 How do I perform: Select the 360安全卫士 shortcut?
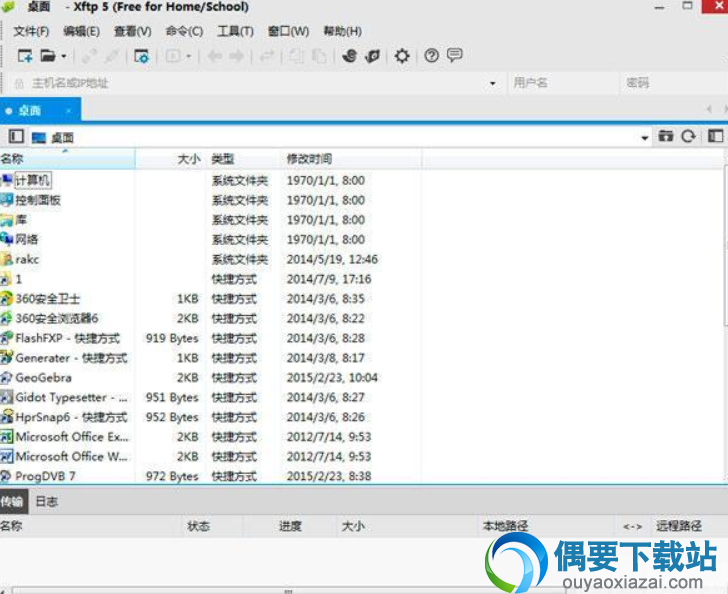point(48,299)
